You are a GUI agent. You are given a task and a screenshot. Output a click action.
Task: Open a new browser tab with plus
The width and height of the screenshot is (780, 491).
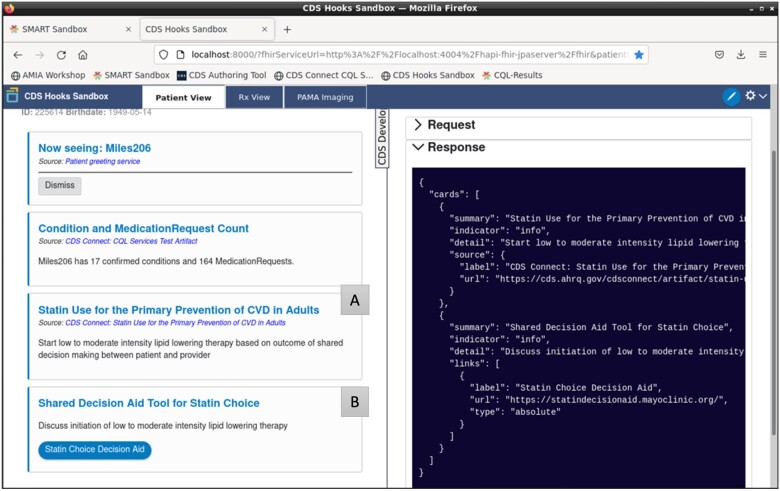pos(287,29)
